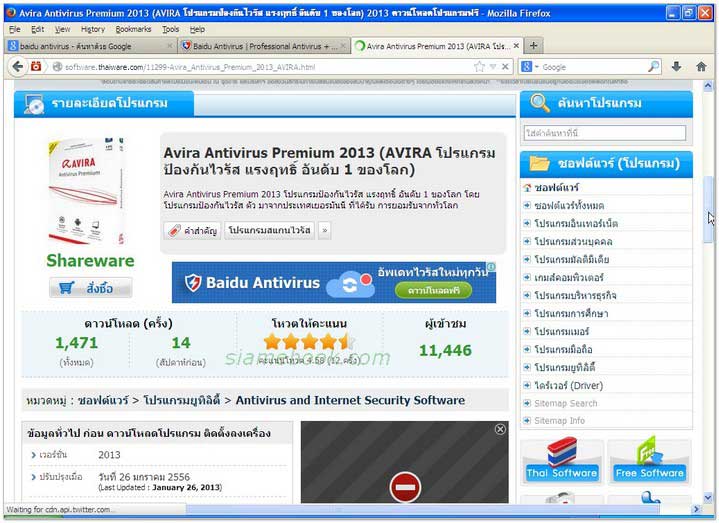Click green ดาวน์โหลดฟรี button in Baidu banner
This screenshot has height=523, width=719.
click(433, 290)
